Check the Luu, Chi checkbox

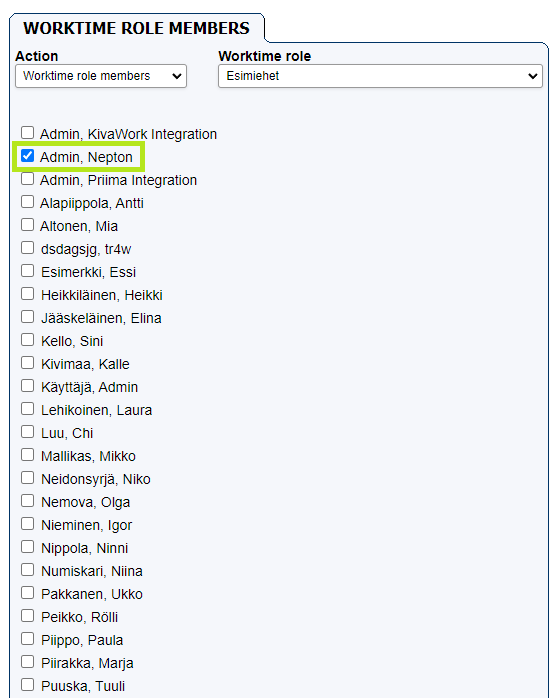pyautogui.click(x=28, y=432)
